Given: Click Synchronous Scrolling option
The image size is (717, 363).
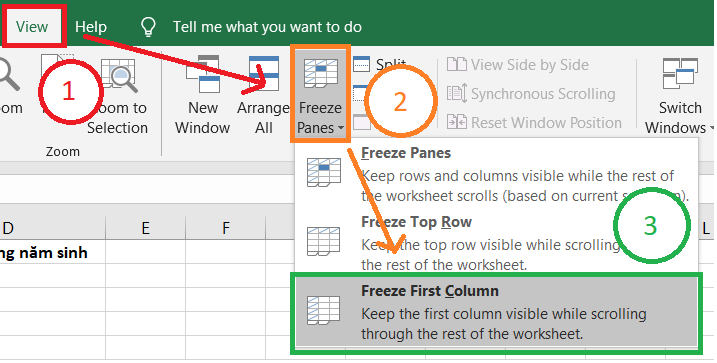Looking at the screenshot, I should pos(531,94).
